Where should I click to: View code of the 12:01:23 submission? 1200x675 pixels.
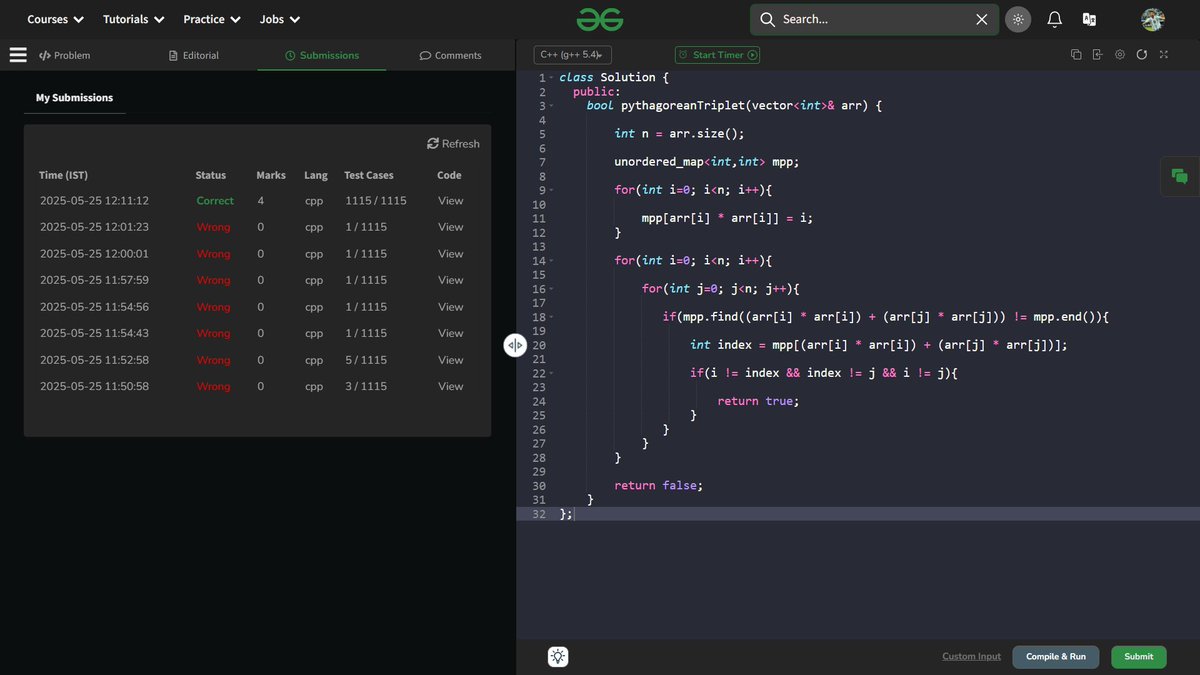[x=451, y=227]
